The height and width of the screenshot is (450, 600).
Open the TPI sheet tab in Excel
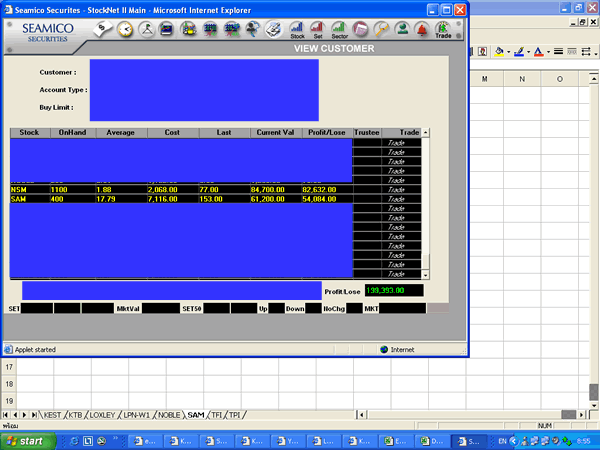click(x=235, y=415)
